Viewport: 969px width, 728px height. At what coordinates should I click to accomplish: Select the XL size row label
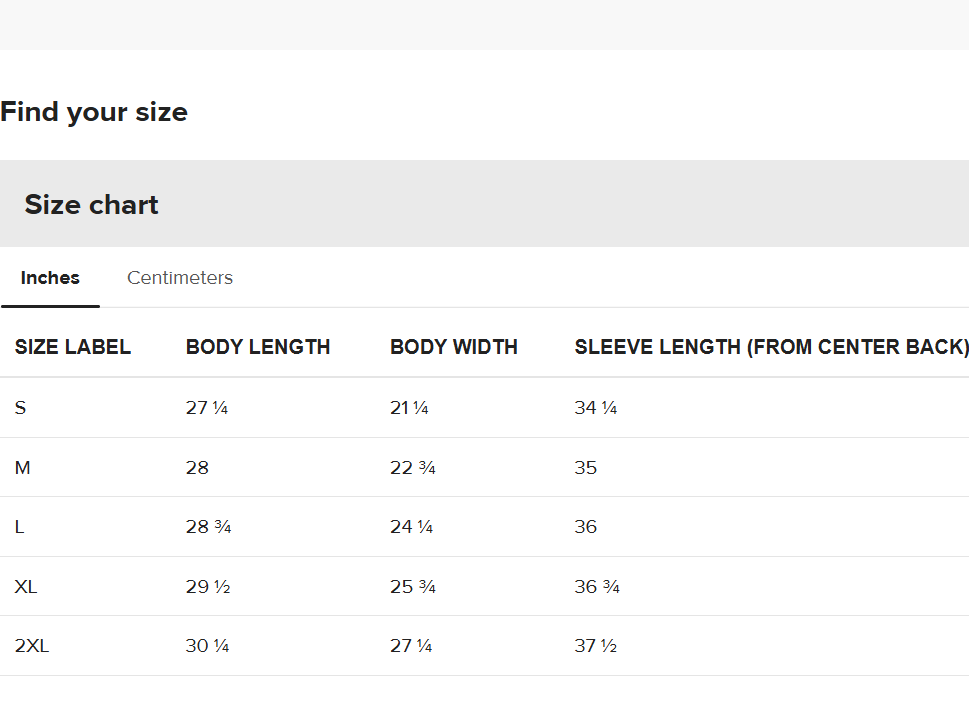point(26,586)
